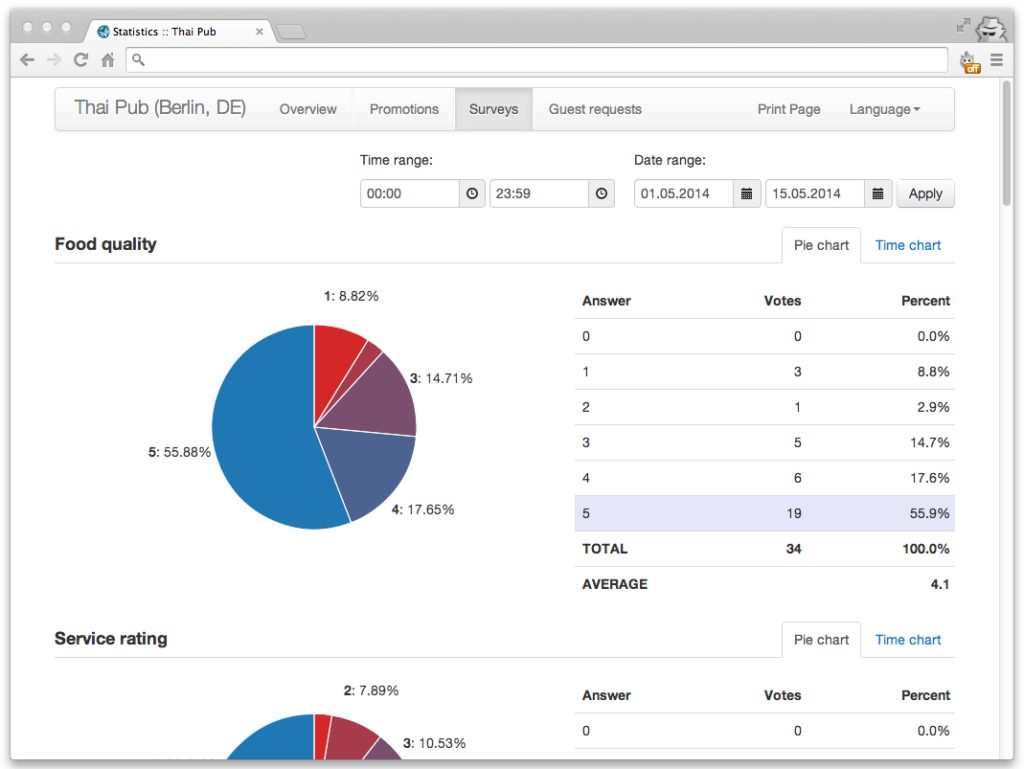The image size is (1024, 769).
Task: Open the Promotions section
Action: [x=404, y=109]
